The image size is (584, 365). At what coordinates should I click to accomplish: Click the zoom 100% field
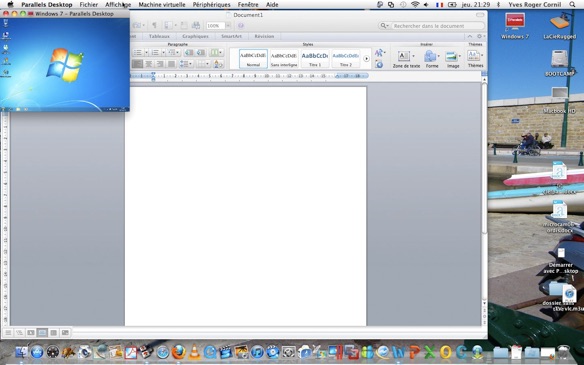point(216,26)
